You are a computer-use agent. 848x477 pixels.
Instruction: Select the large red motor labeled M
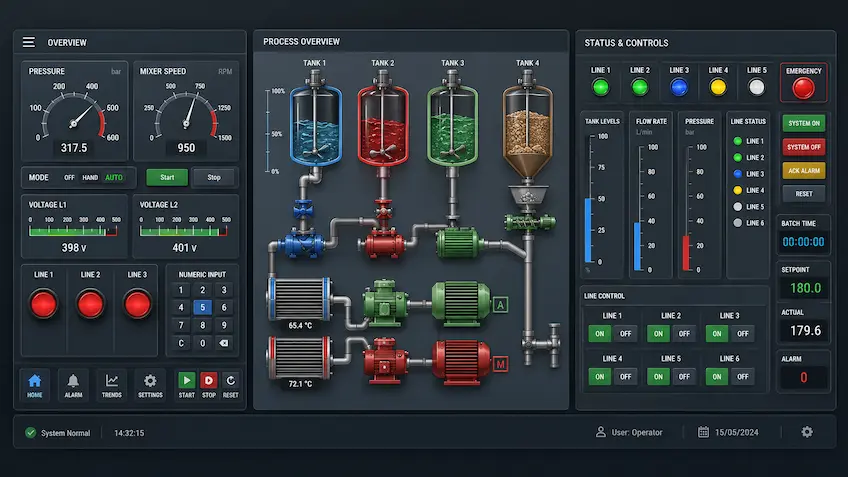point(461,362)
